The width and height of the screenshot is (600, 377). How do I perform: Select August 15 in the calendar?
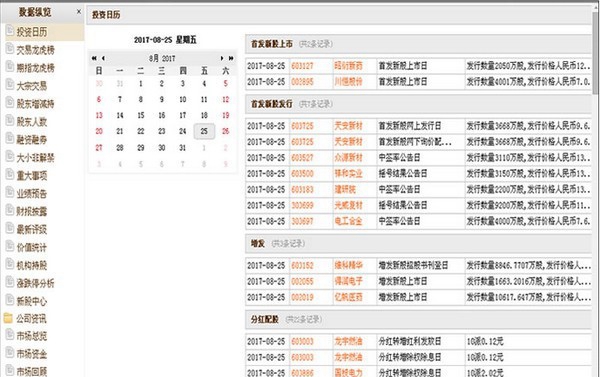[141, 115]
